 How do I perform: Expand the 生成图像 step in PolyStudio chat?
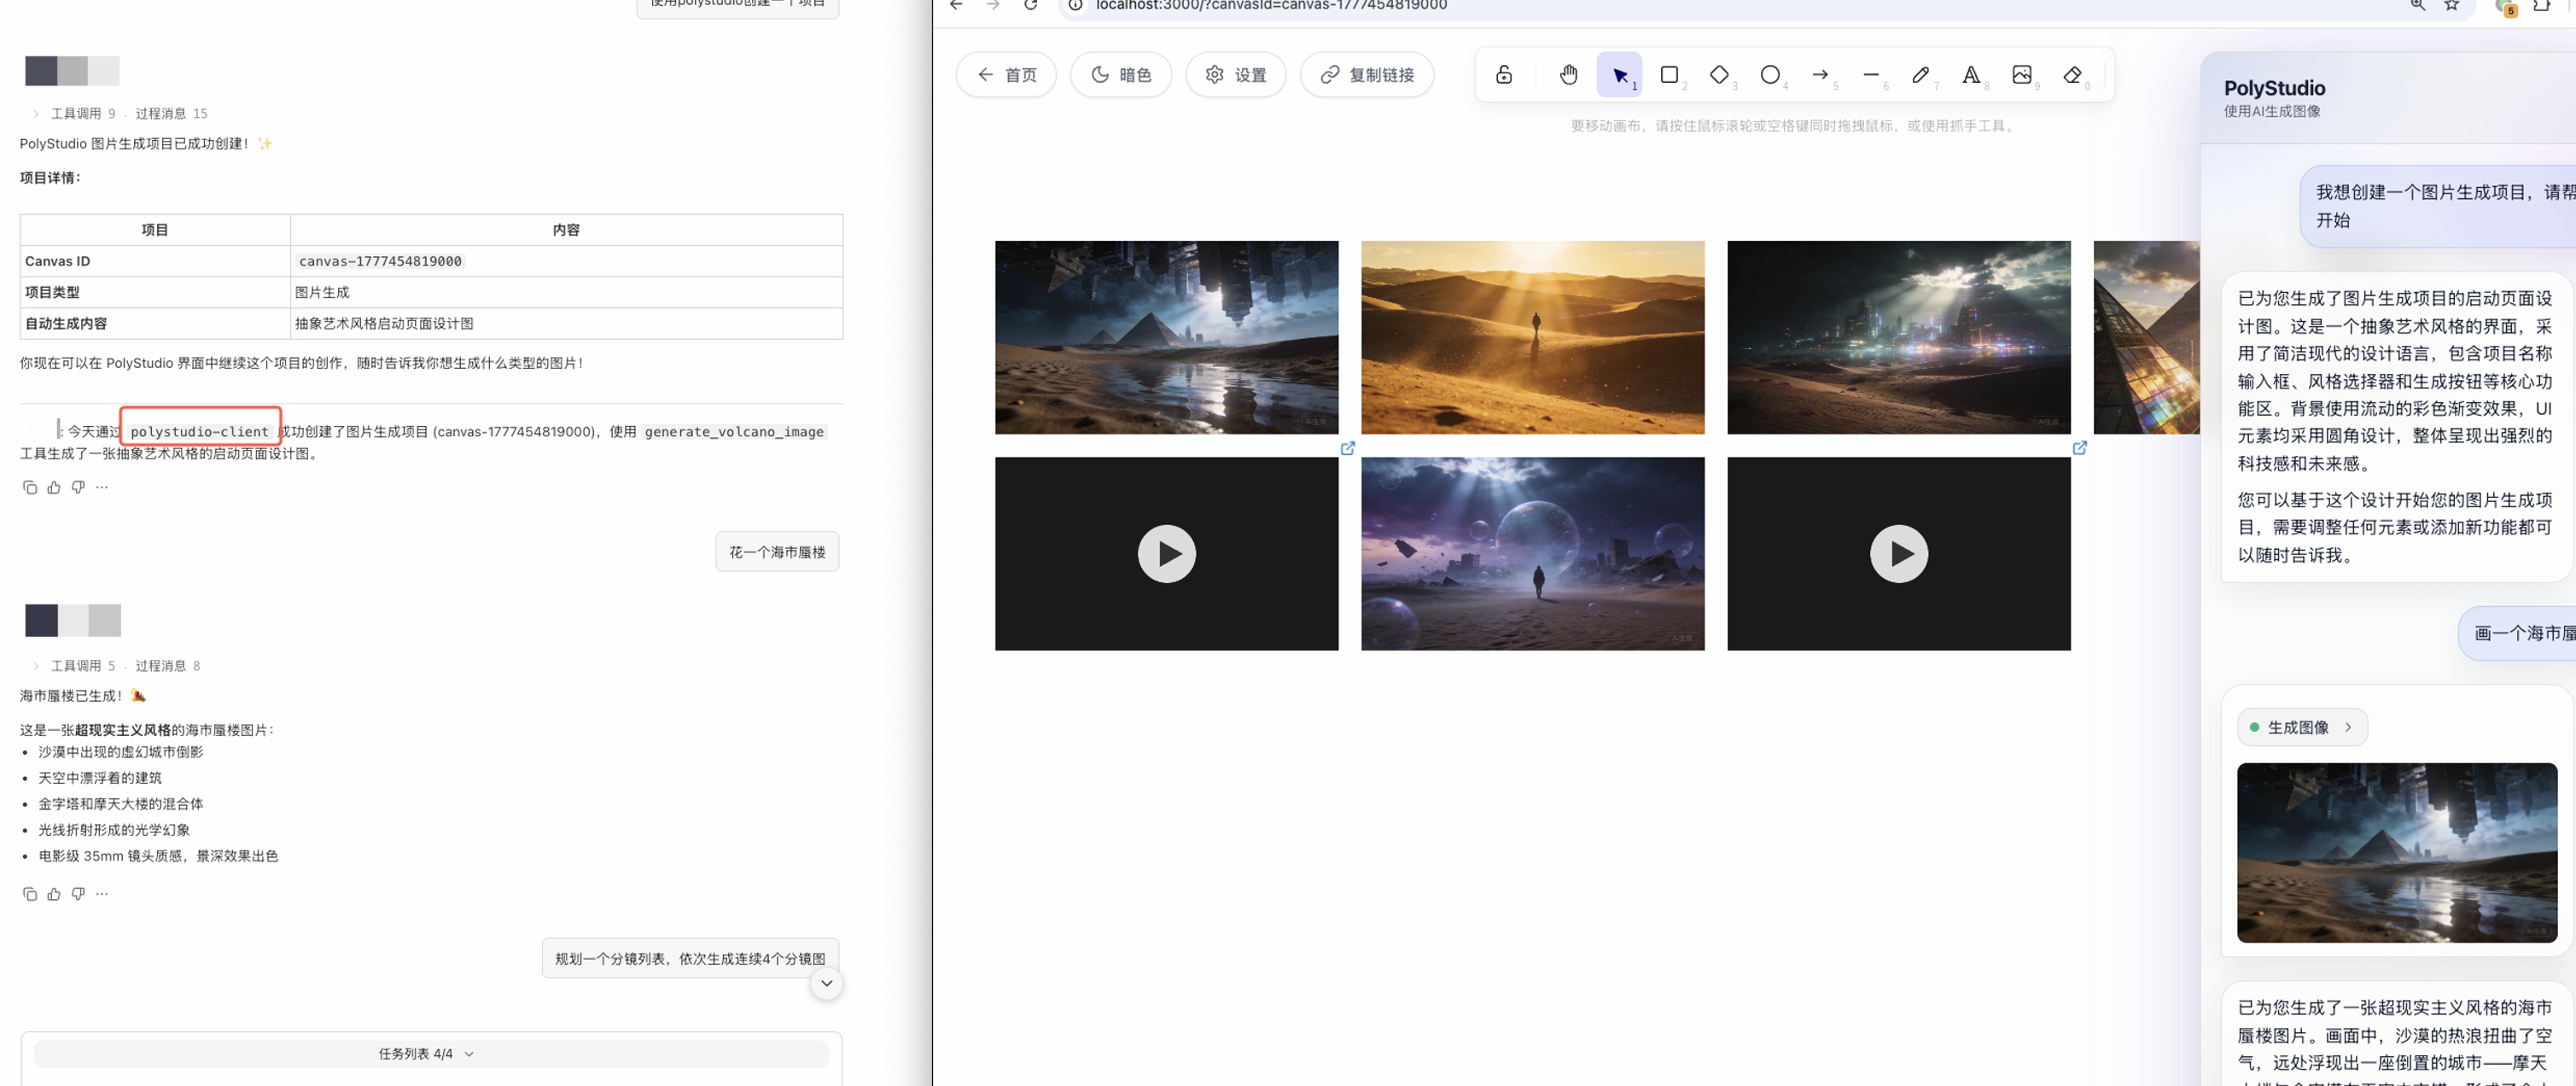pos(2302,727)
